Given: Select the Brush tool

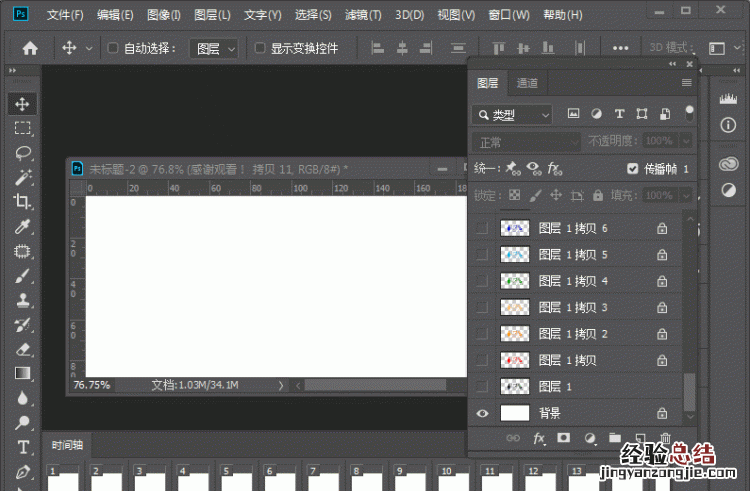Looking at the screenshot, I should 23,276.
